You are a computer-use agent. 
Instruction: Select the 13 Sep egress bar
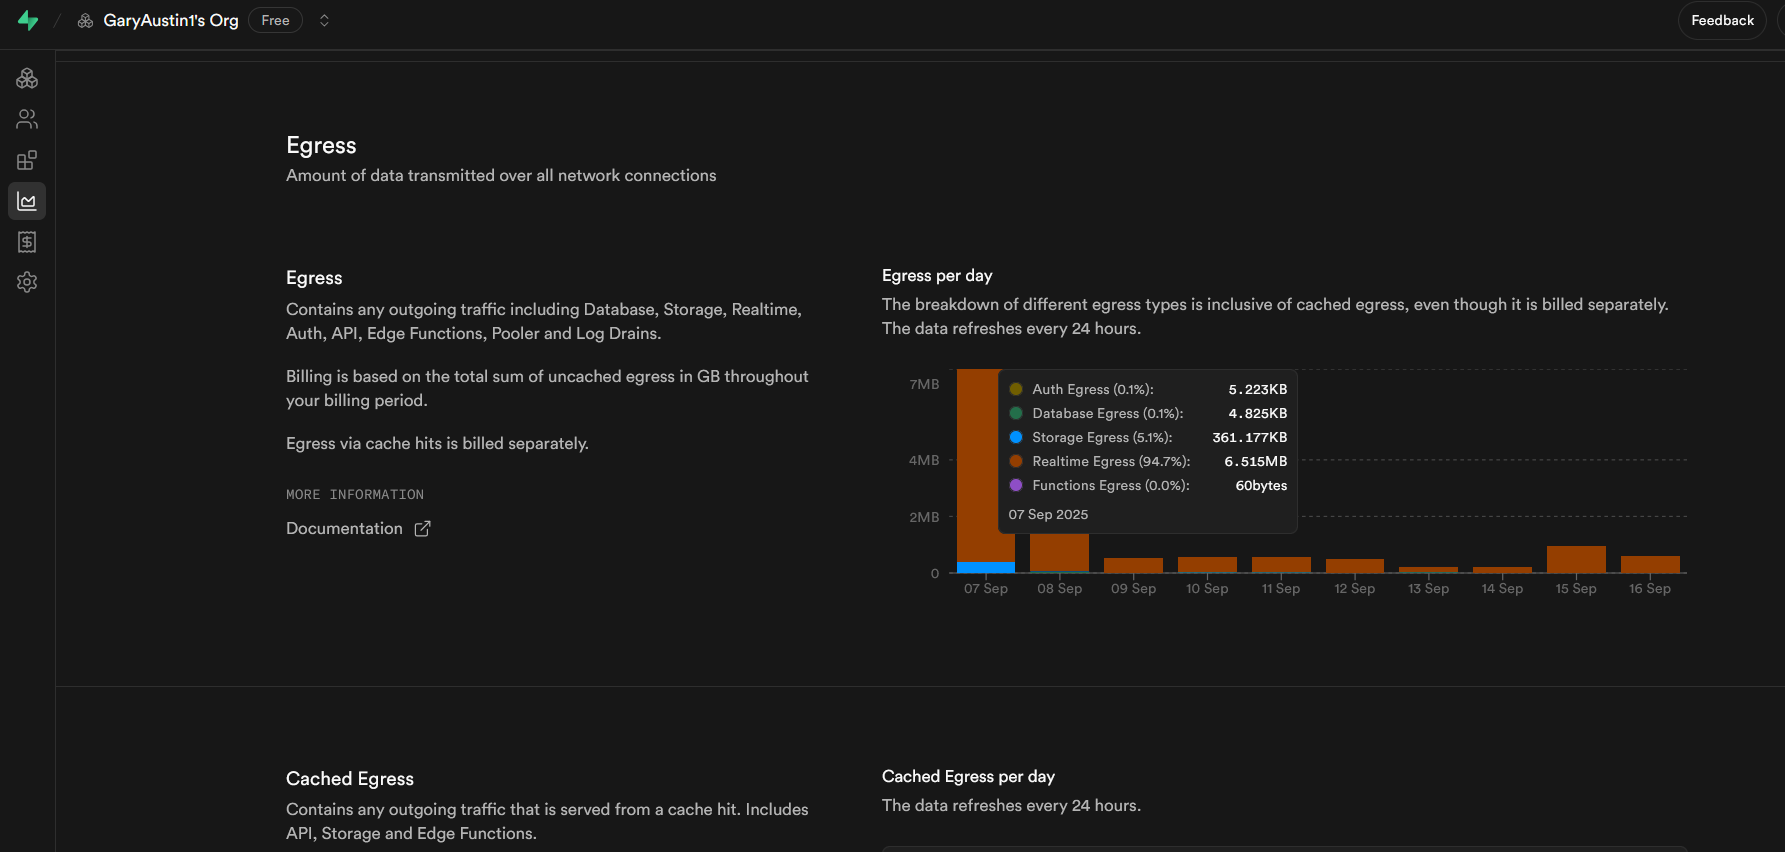point(1428,570)
